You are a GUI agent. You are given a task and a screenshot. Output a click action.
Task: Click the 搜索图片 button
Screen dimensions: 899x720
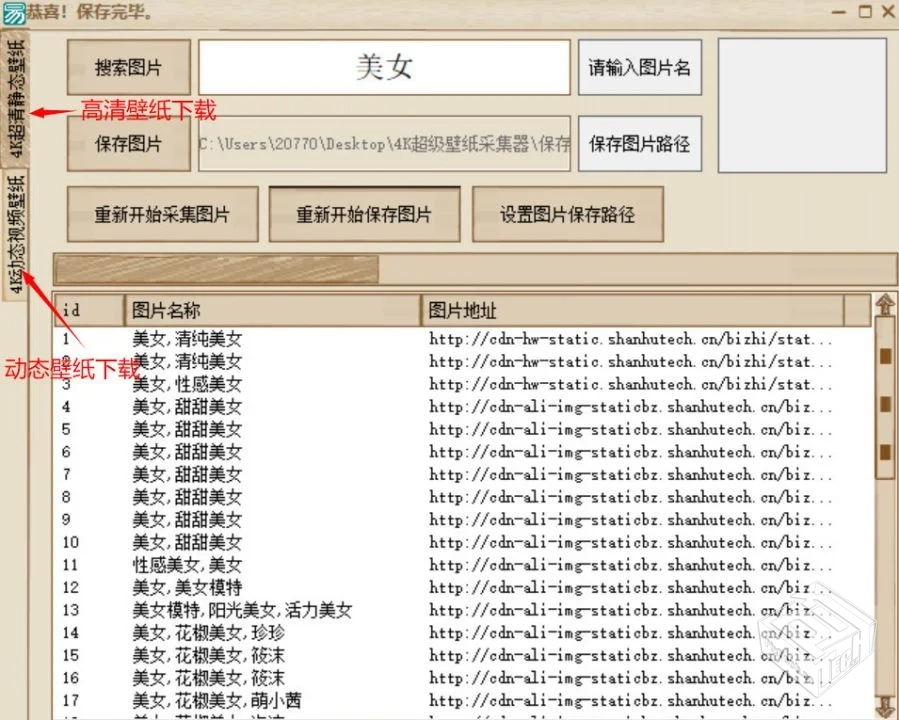(127, 67)
